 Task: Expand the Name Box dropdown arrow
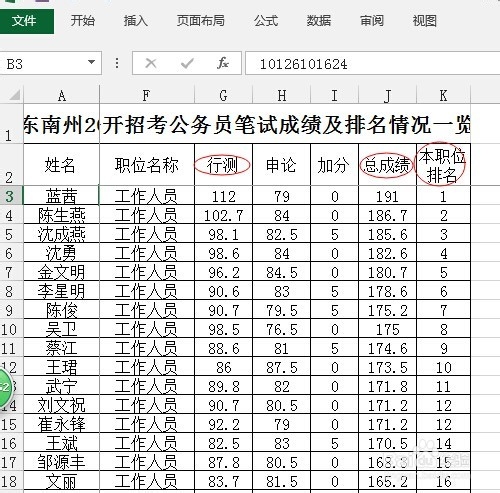[x=91, y=62]
